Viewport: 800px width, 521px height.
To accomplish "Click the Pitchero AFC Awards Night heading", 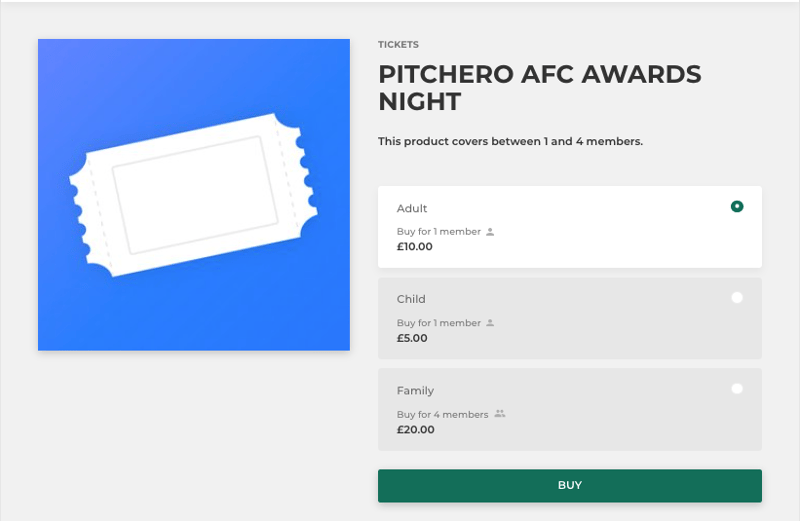I will [x=540, y=87].
